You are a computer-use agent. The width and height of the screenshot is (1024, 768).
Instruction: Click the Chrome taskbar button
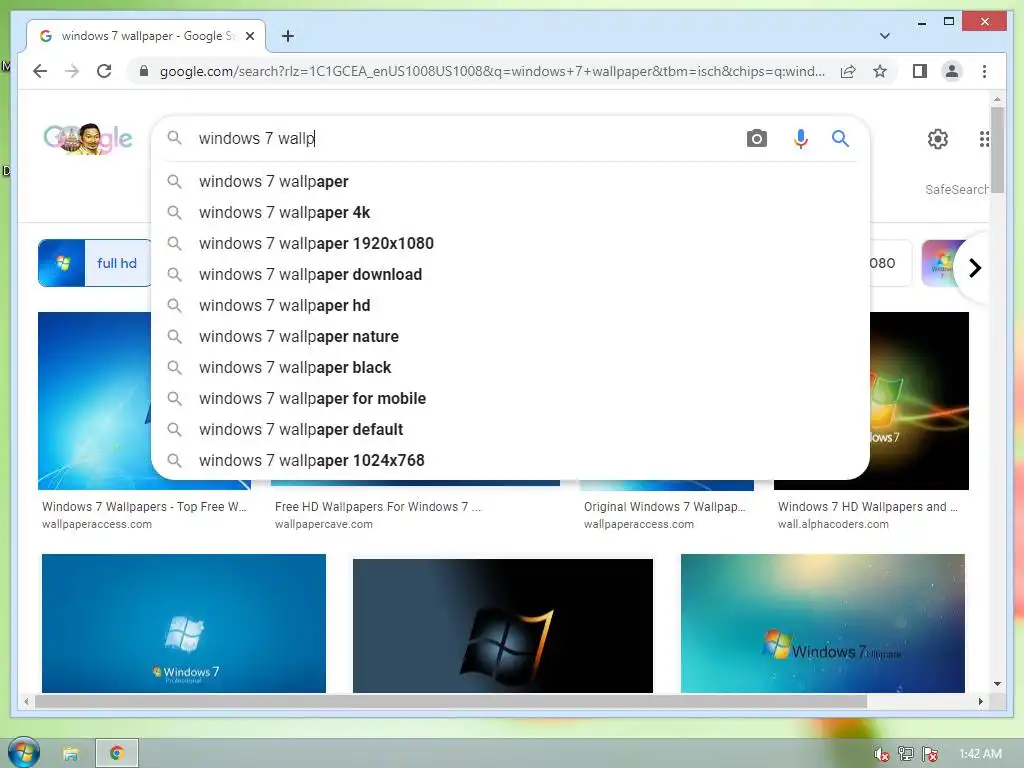tap(117, 754)
